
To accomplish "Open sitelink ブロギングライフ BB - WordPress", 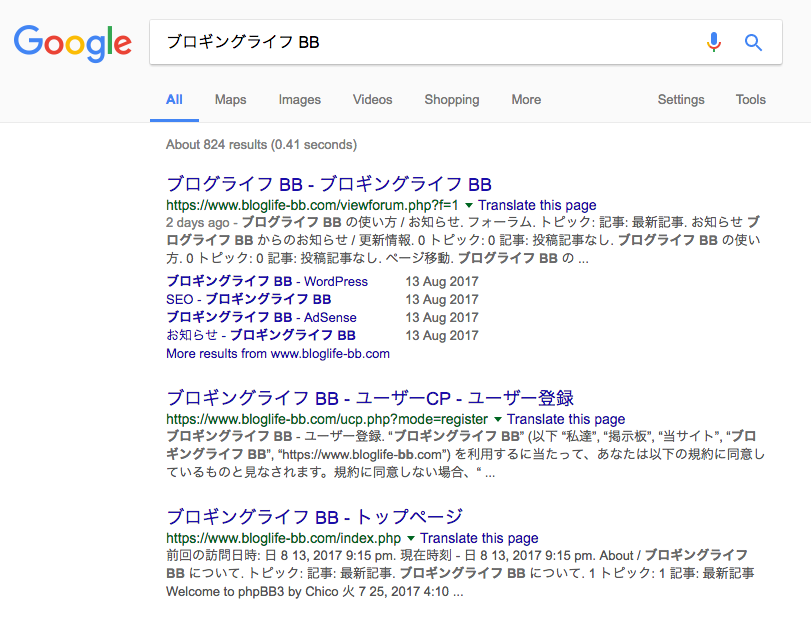I will pos(267,281).
